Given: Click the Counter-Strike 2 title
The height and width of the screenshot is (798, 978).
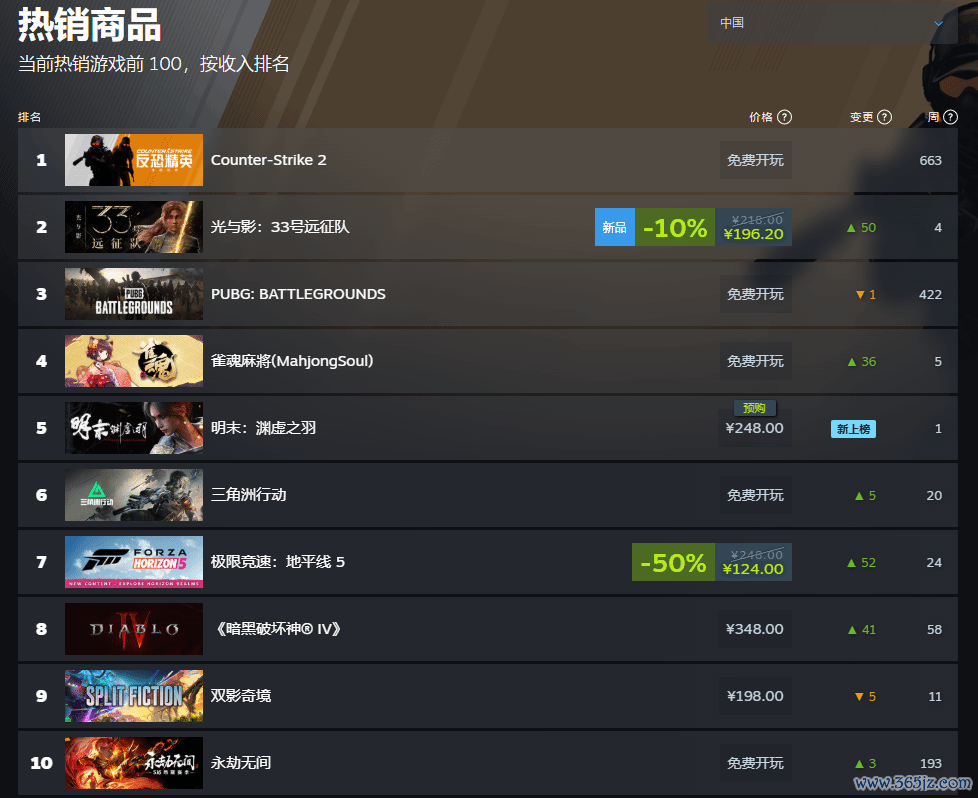Looking at the screenshot, I should pos(269,160).
